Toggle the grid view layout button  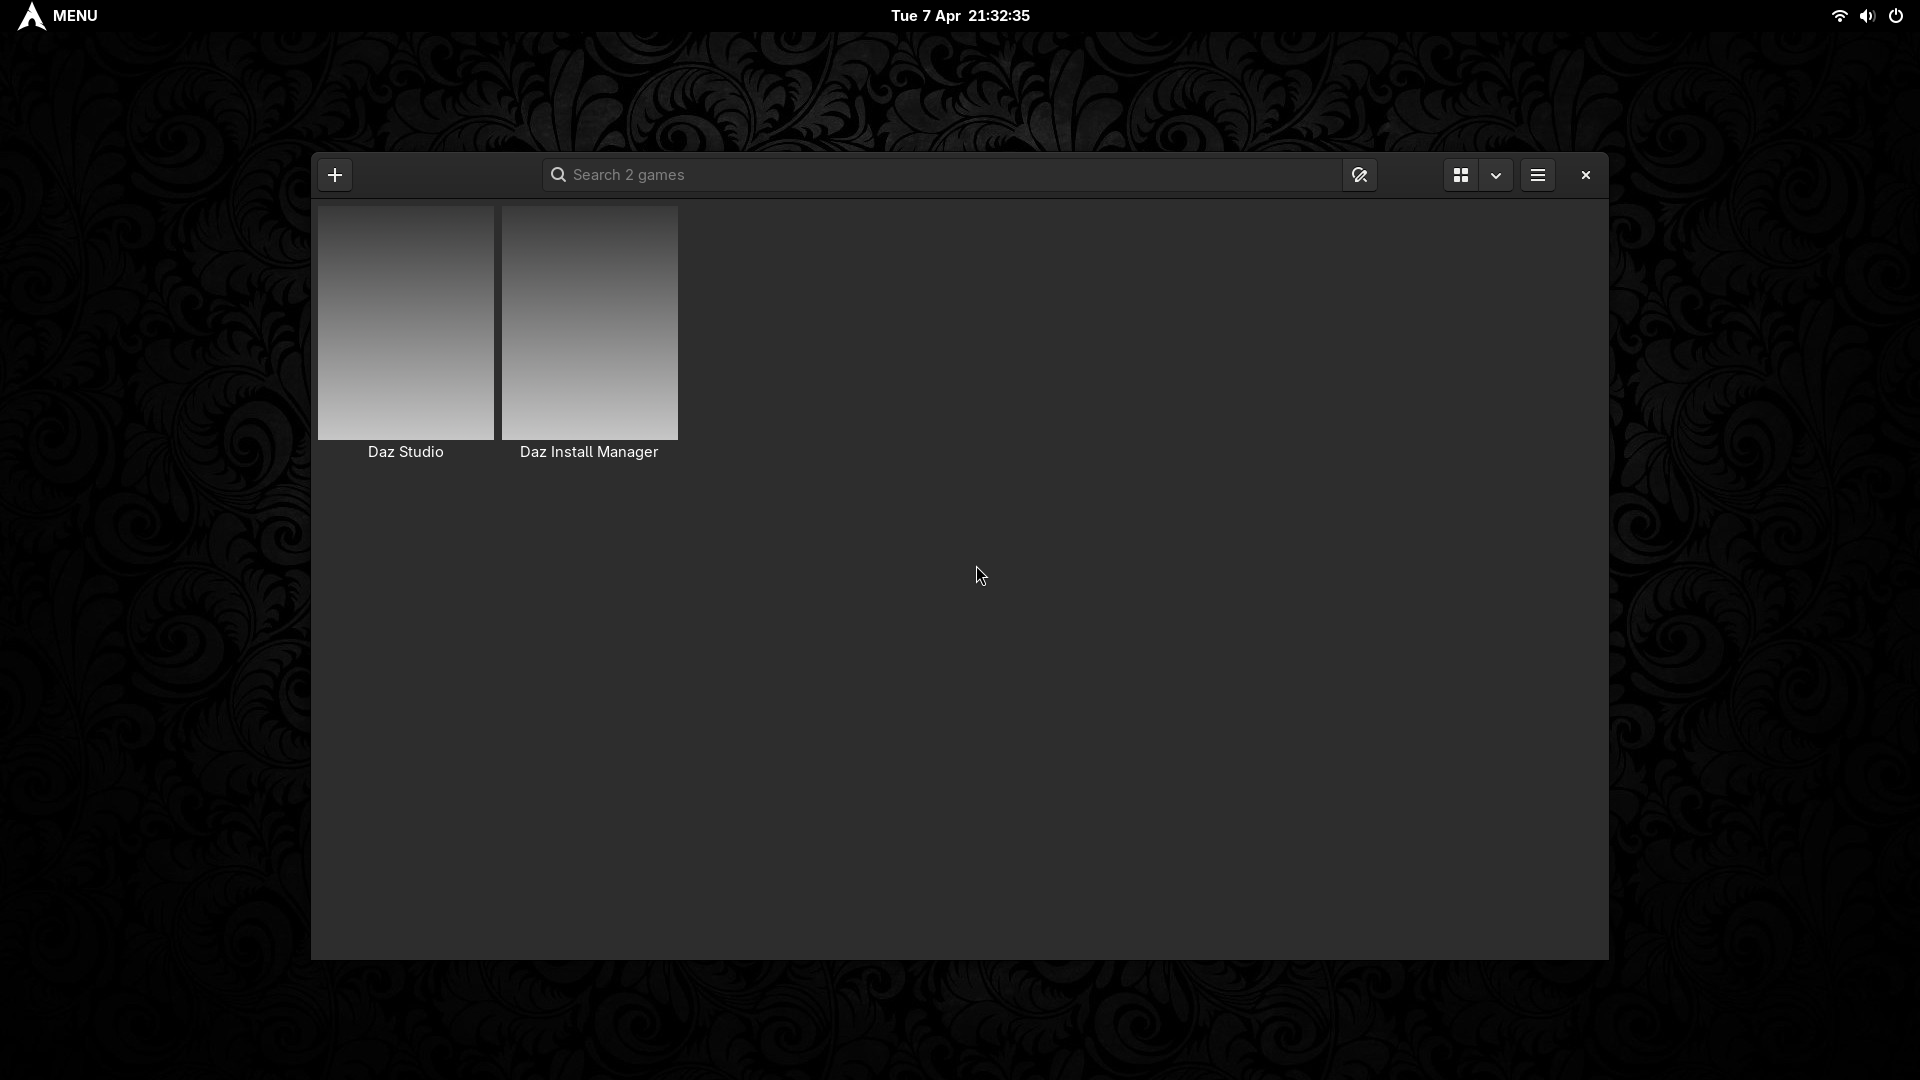pos(1461,175)
